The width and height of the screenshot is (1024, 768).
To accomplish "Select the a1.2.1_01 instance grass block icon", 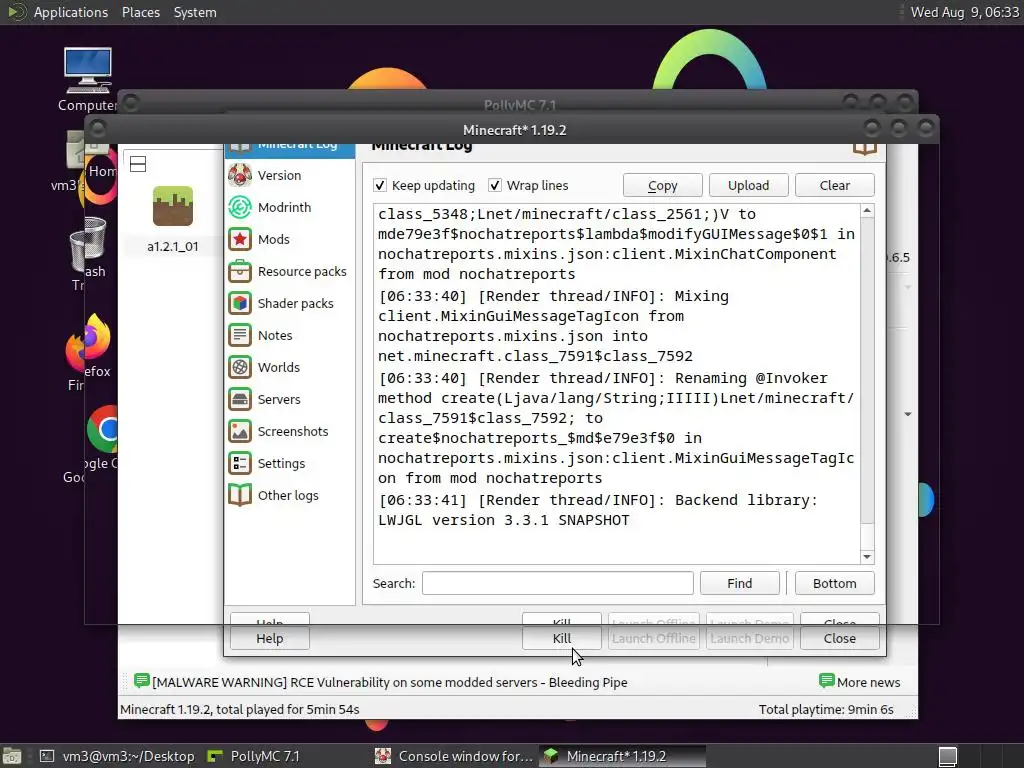I will [172, 206].
